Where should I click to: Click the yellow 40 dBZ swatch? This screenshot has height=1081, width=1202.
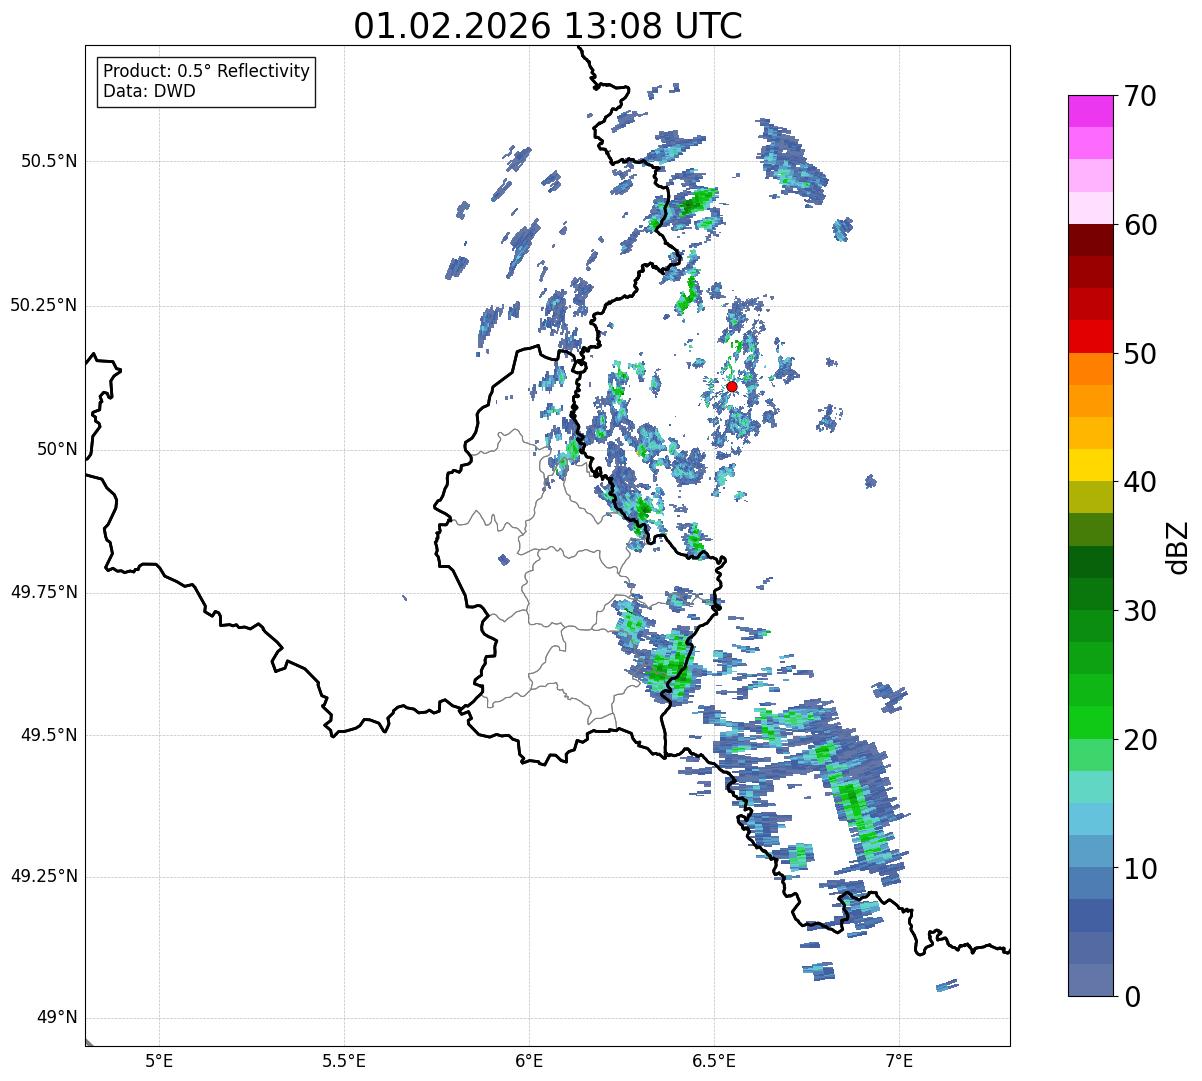coord(1090,465)
